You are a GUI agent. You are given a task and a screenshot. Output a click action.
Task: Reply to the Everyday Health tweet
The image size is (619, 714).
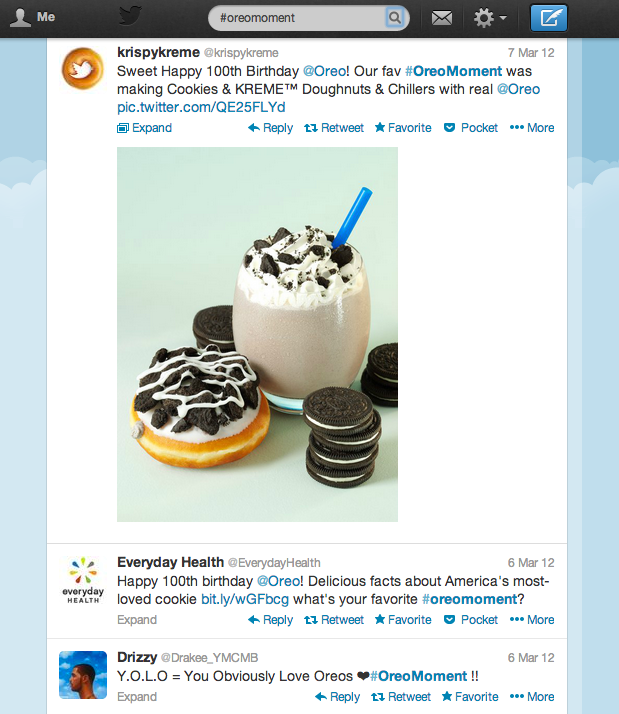point(271,620)
